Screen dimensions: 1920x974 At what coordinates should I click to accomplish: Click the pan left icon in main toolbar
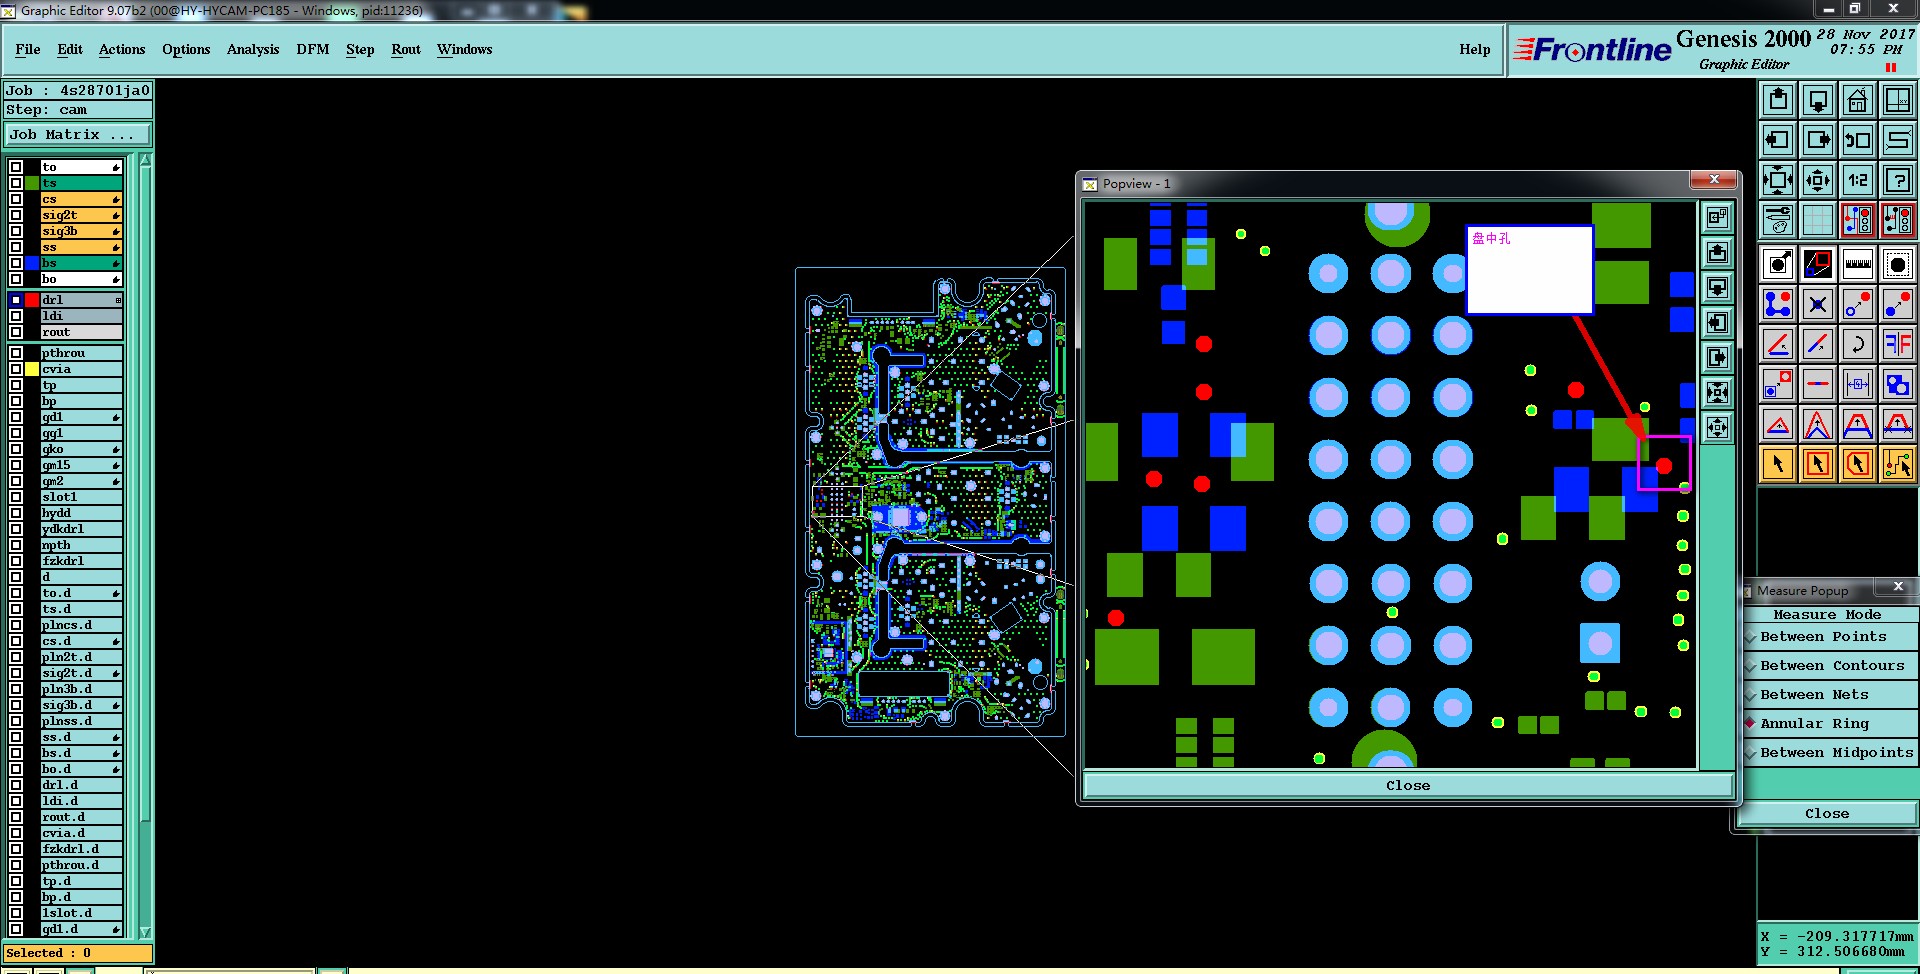1778,140
